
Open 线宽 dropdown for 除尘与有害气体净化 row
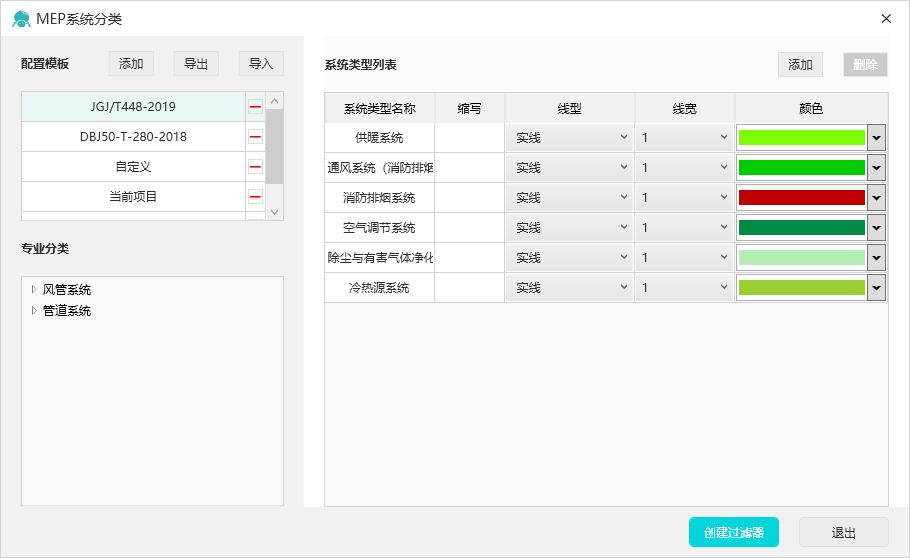[685, 257]
